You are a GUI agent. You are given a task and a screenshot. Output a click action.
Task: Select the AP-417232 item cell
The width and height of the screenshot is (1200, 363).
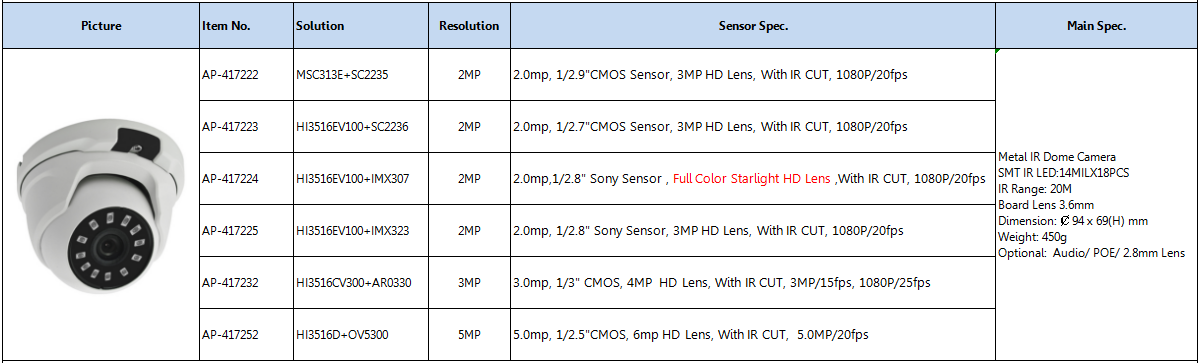(x=246, y=283)
